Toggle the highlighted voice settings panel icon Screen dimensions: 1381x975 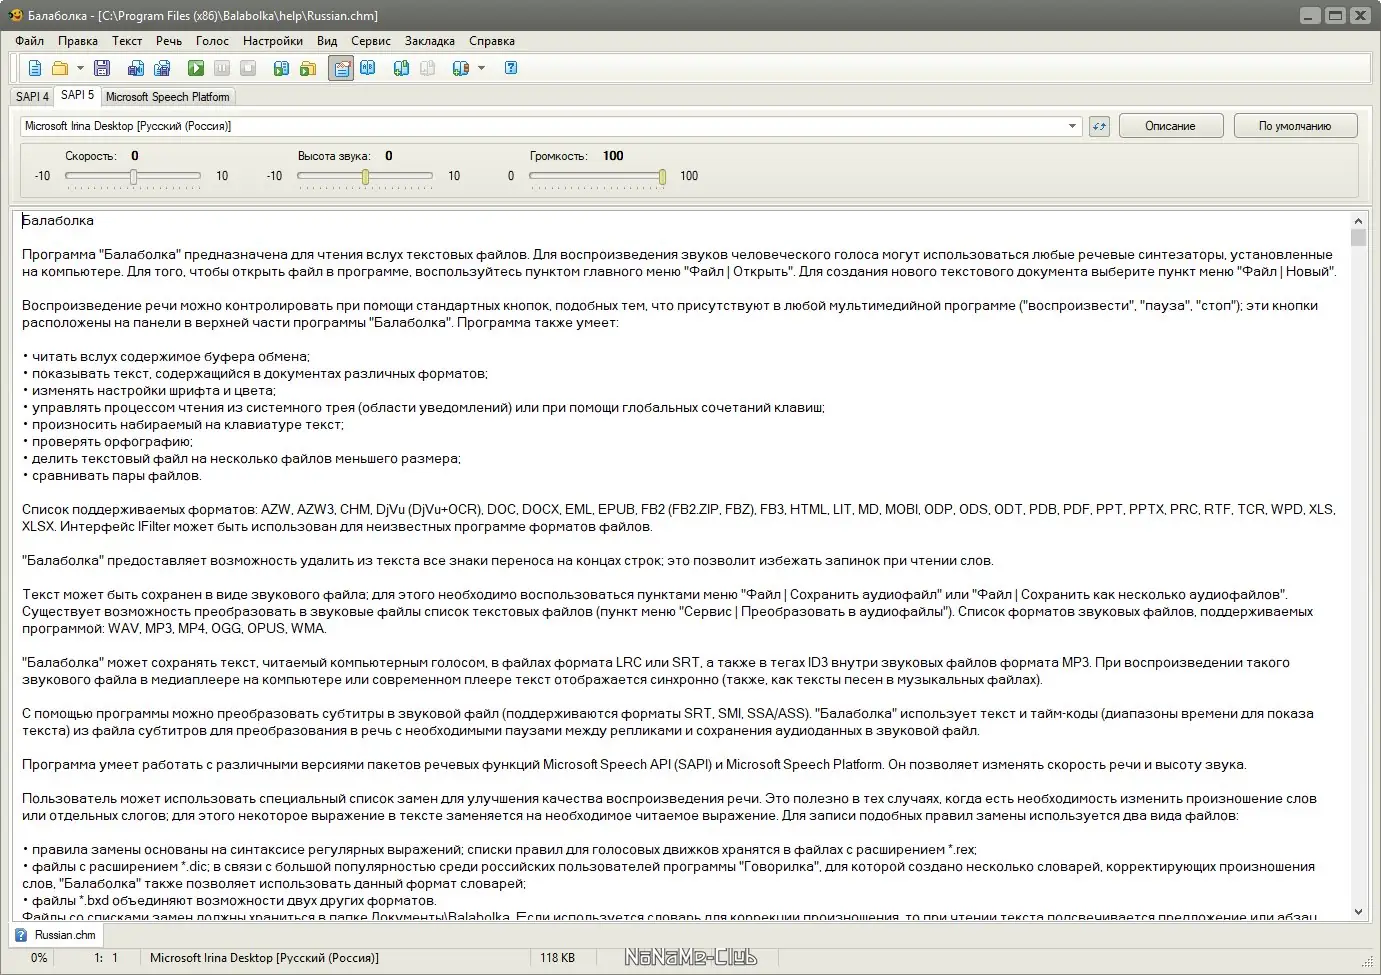click(x=341, y=68)
